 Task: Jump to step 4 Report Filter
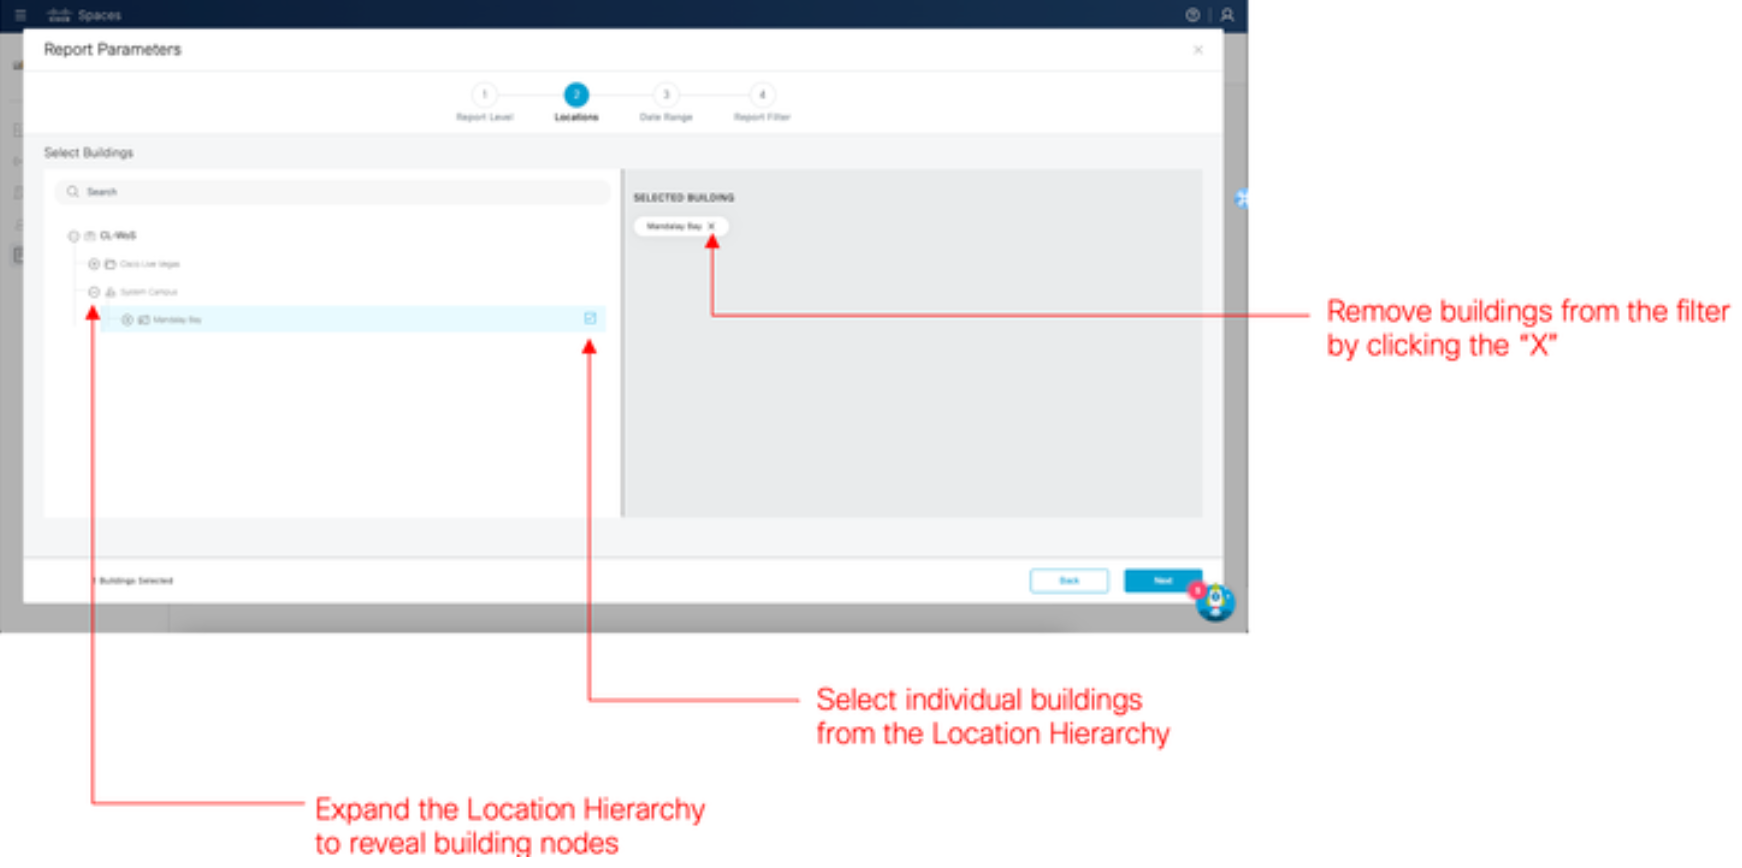[761, 95]
